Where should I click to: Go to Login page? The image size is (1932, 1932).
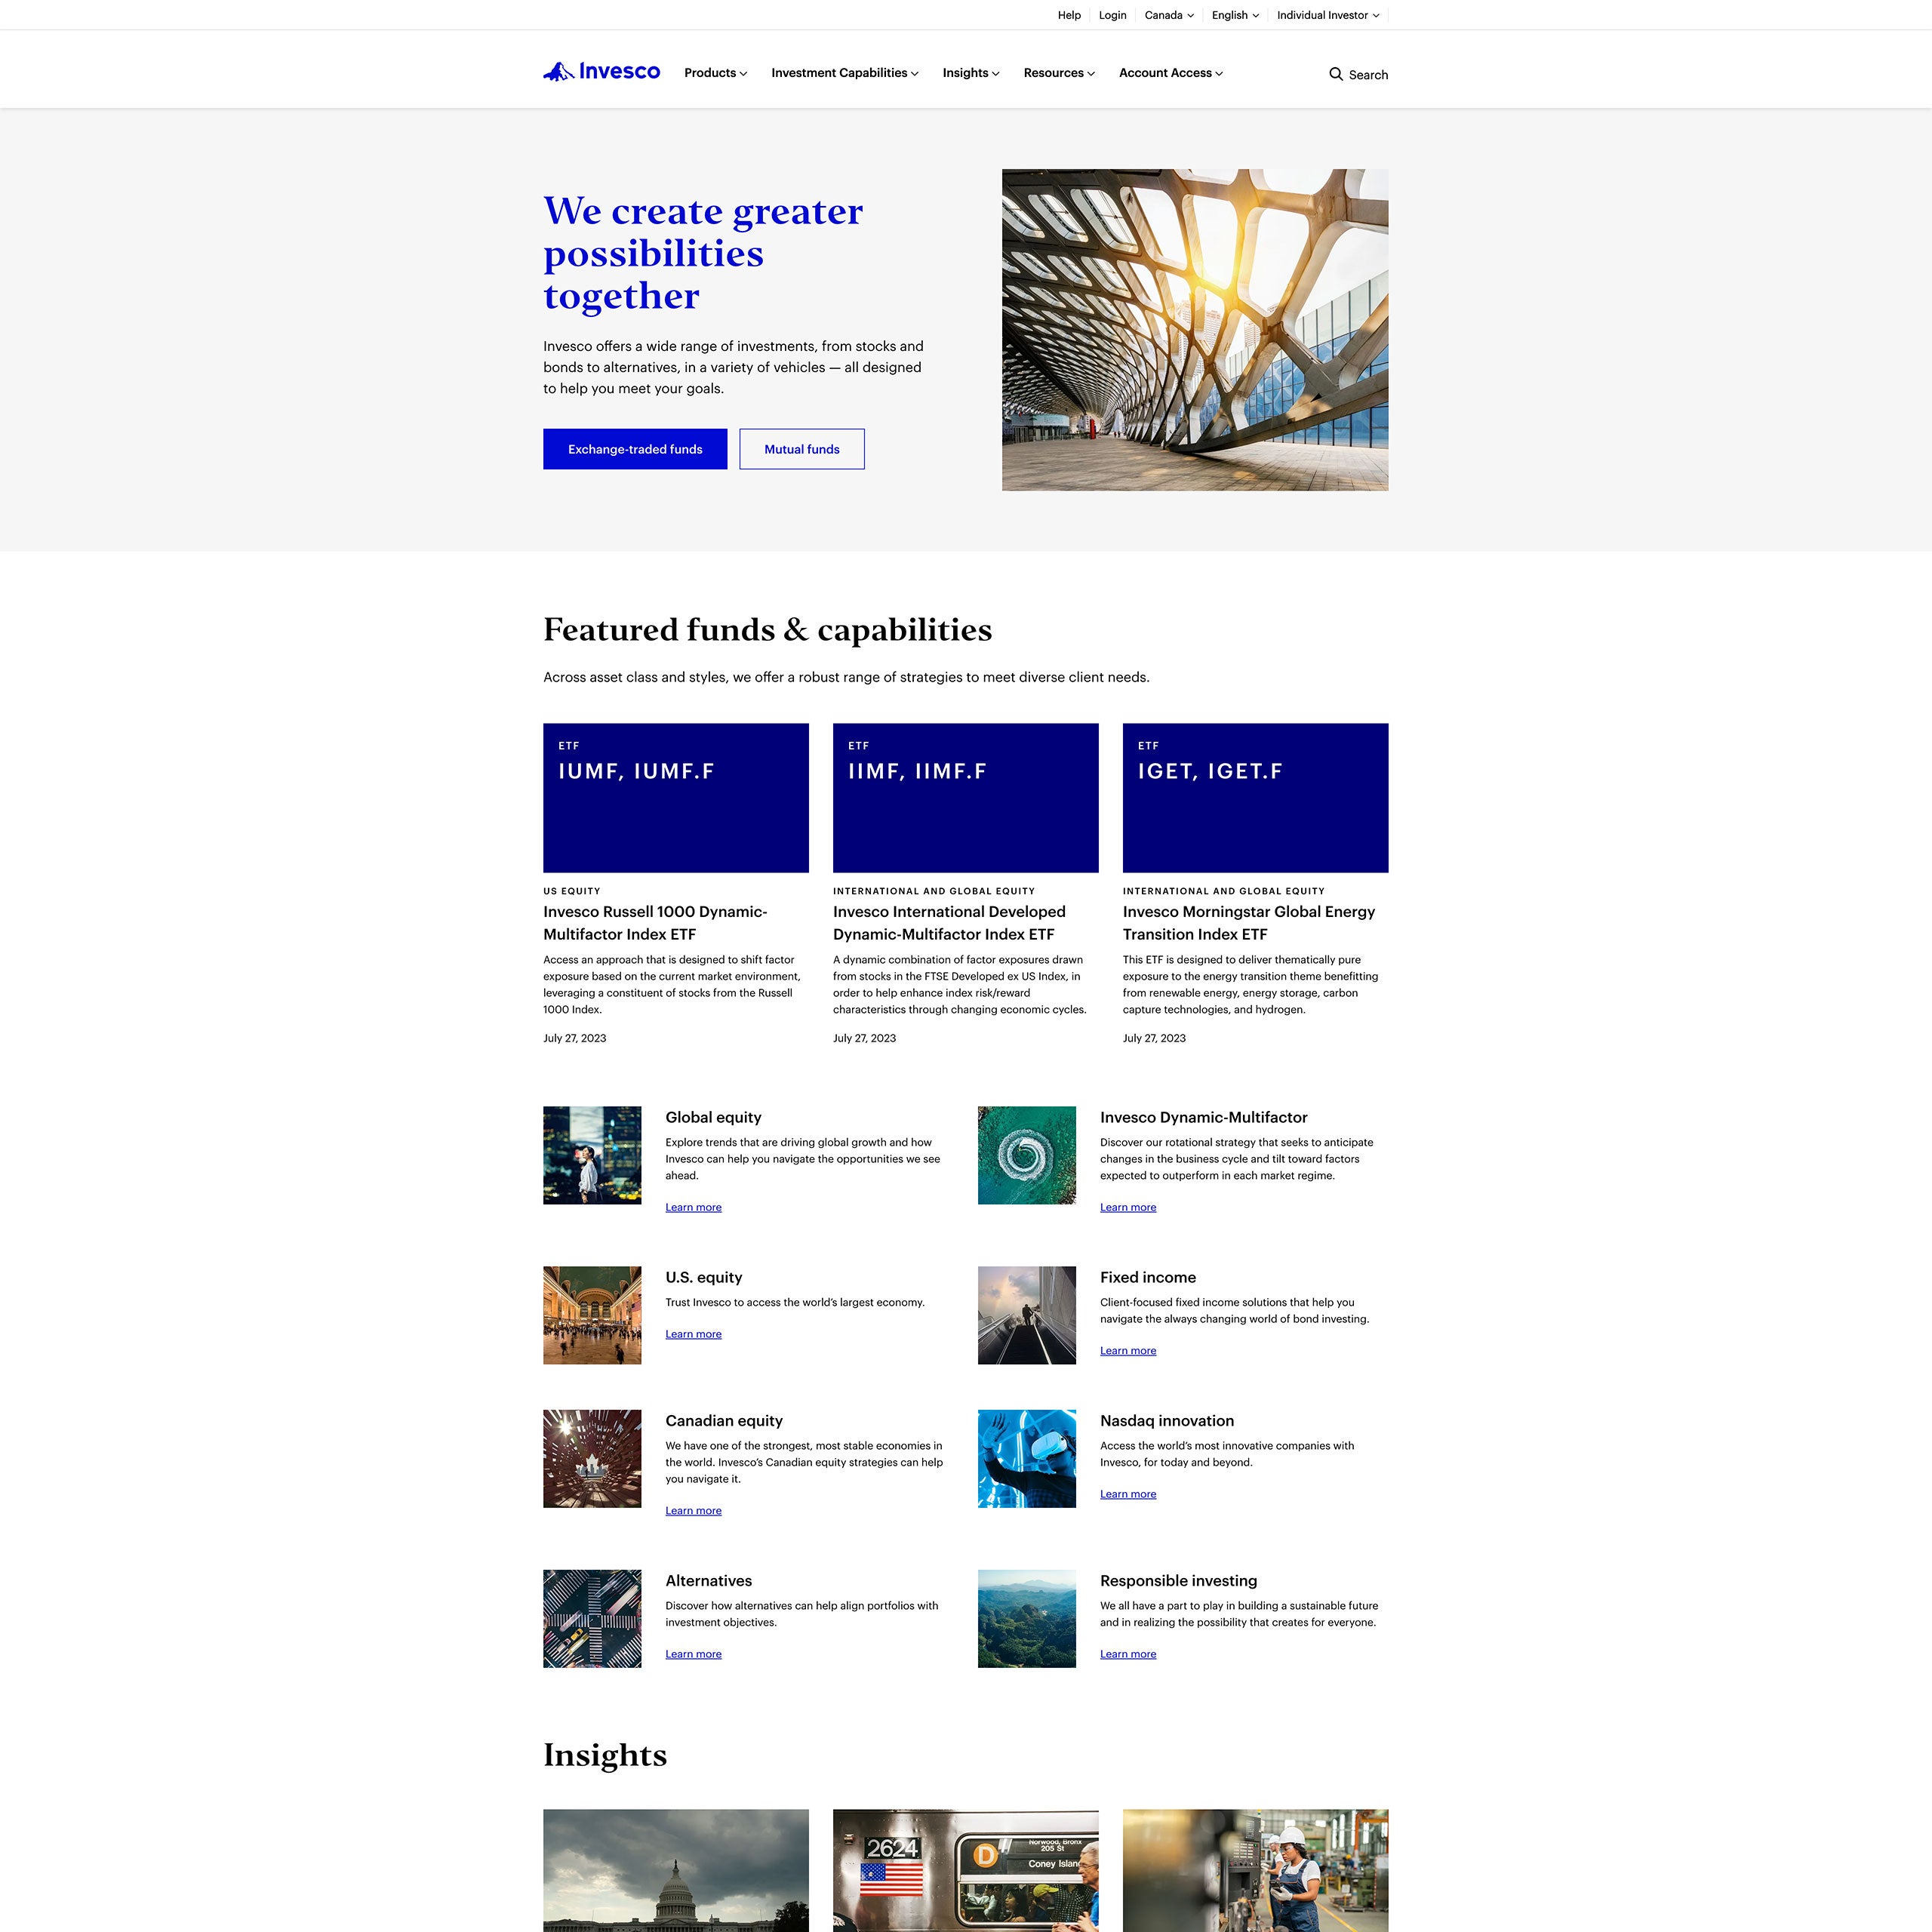click(1112, 15)
